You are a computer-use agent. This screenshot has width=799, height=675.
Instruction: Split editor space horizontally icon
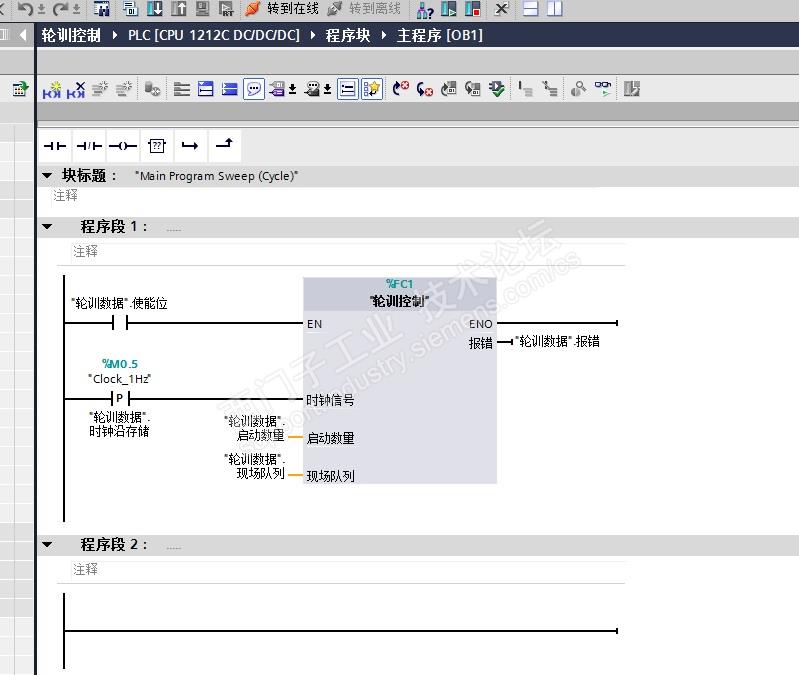(x=530, y=9)
